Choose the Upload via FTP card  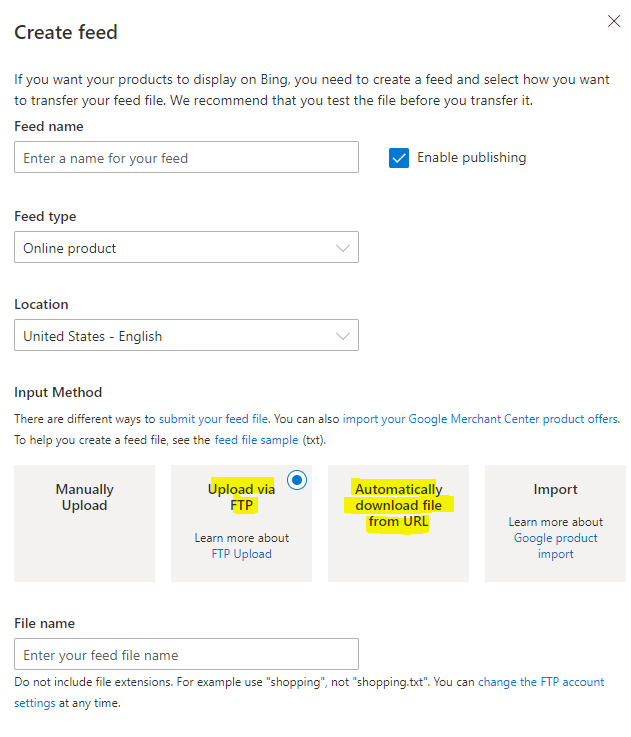[241, 523]
